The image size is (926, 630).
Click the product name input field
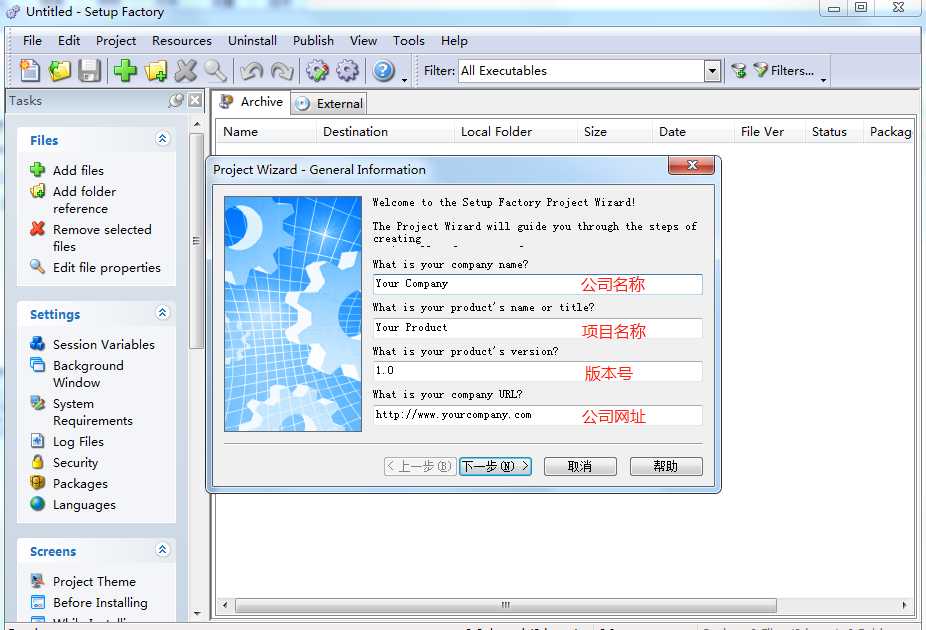coord(537,328)
